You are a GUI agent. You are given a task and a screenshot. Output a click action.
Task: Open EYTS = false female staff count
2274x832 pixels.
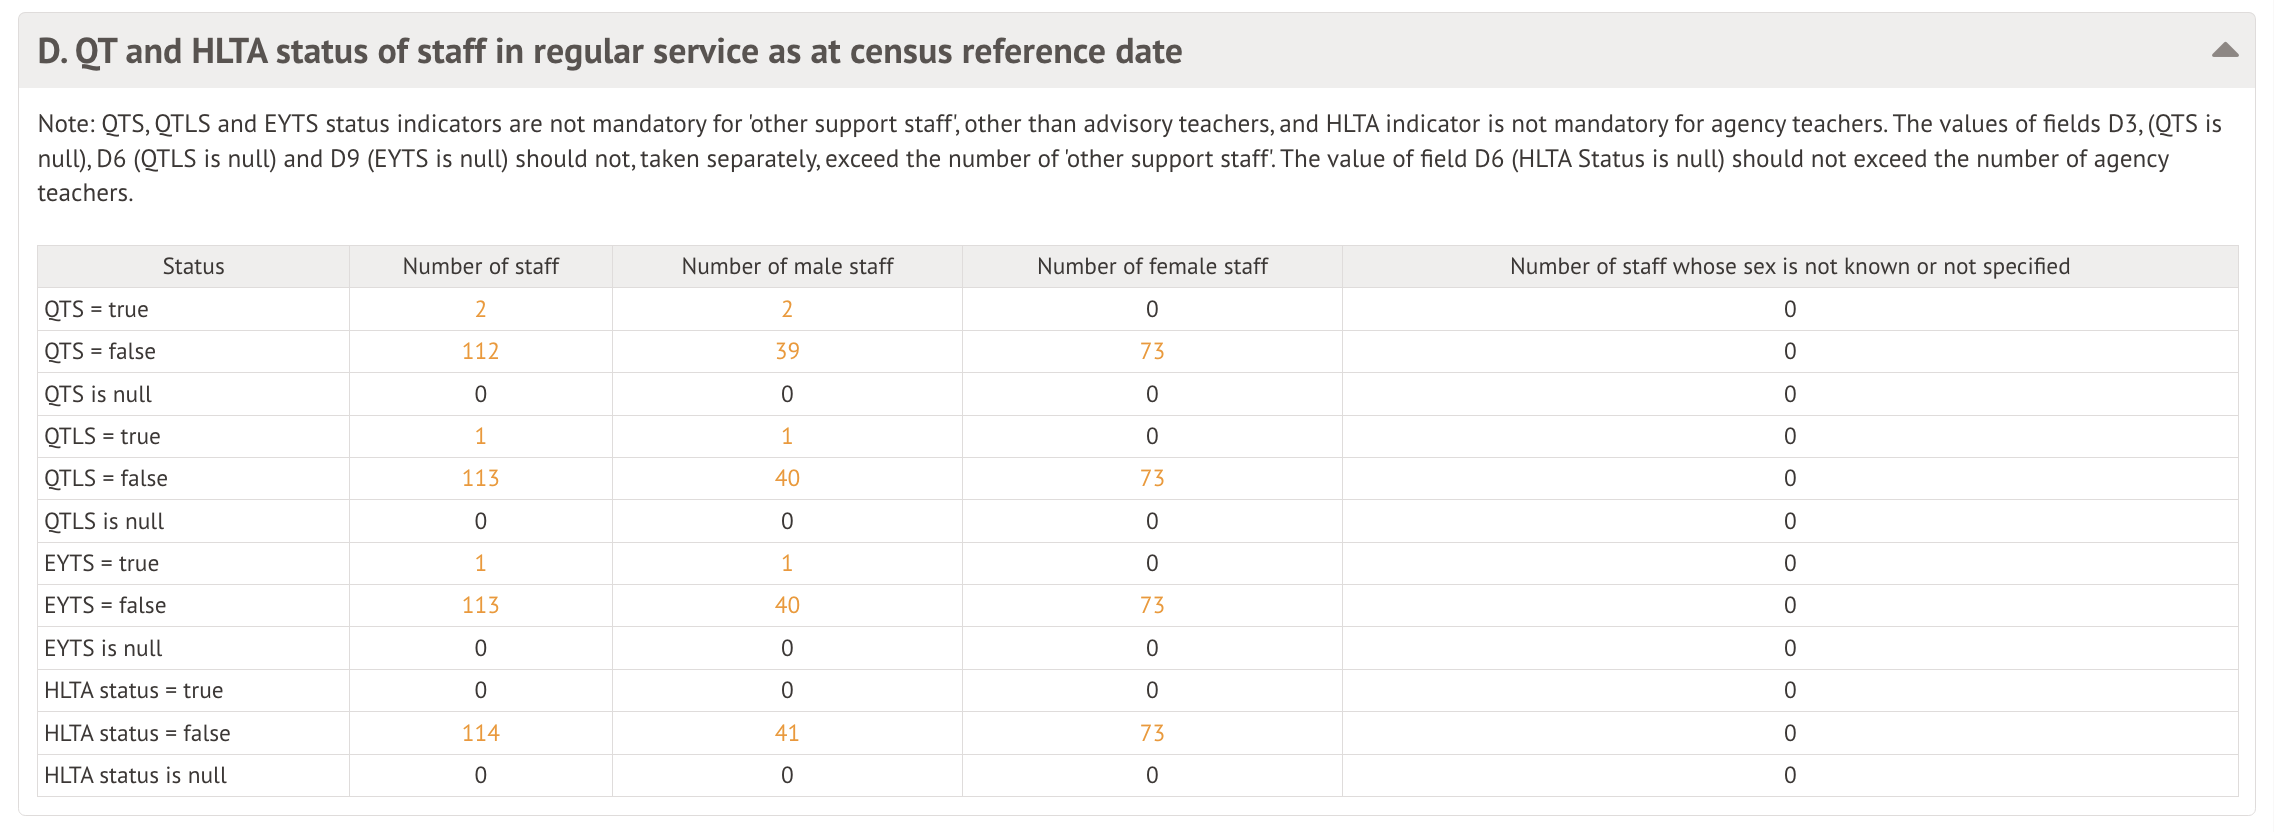[x=1152, y=605]
